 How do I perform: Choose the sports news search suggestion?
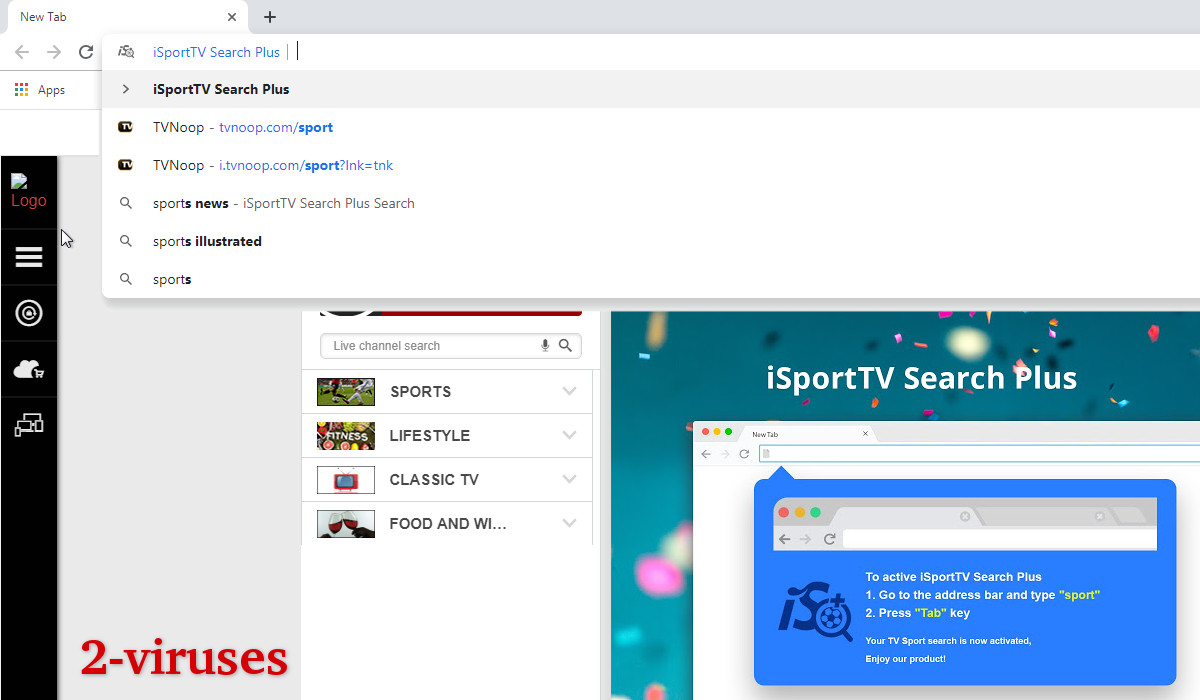(651, 203)
